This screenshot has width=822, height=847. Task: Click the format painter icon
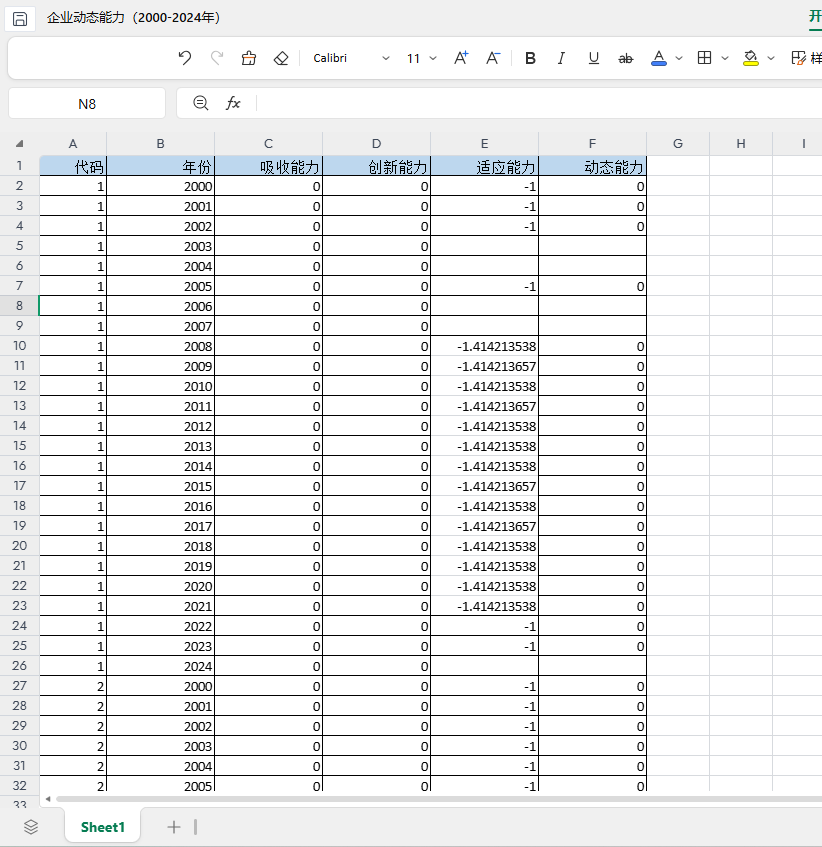tap(249, 58)
